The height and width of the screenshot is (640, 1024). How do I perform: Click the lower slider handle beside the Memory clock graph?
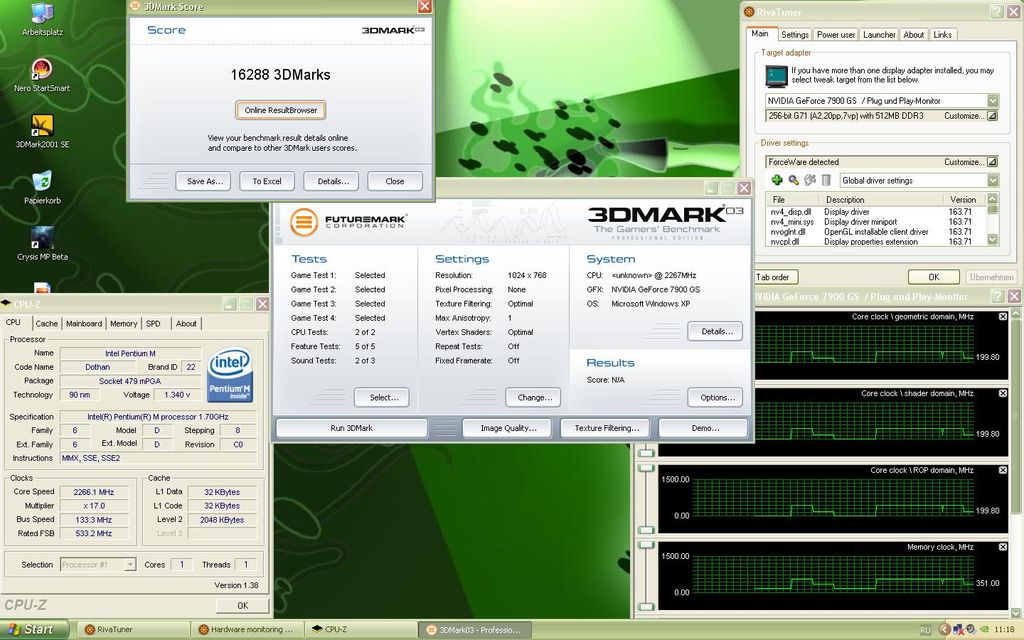click(x=646, y=607)
